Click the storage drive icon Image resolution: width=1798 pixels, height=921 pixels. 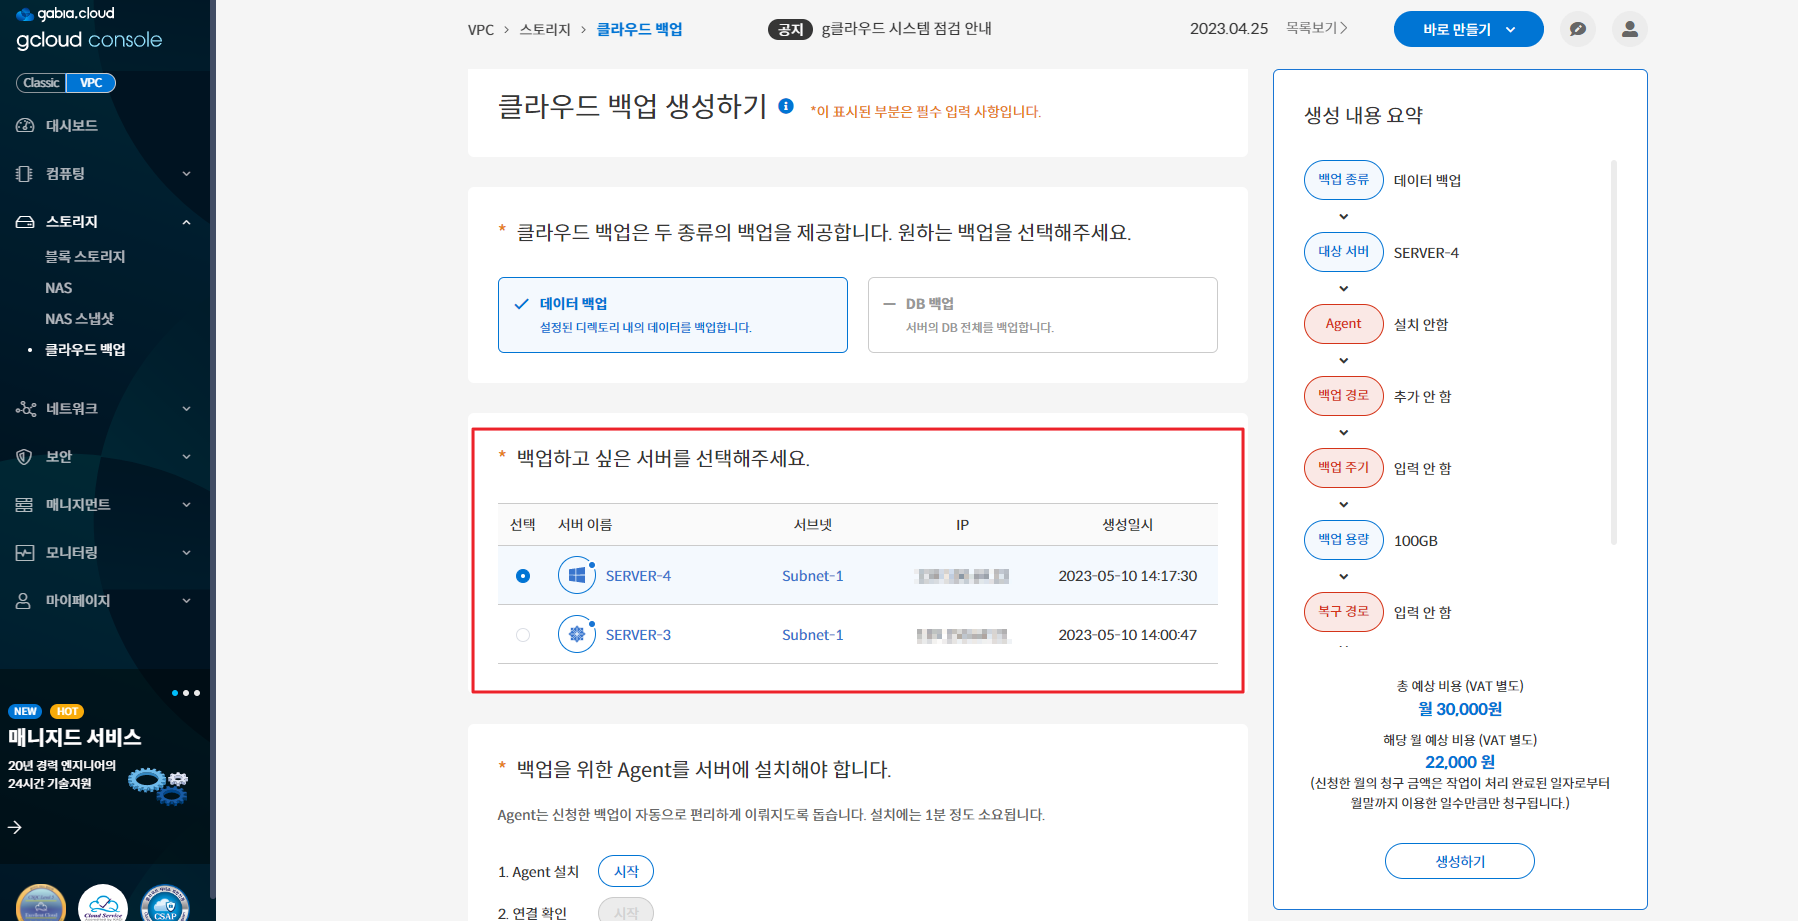click(x=25, y=221)
